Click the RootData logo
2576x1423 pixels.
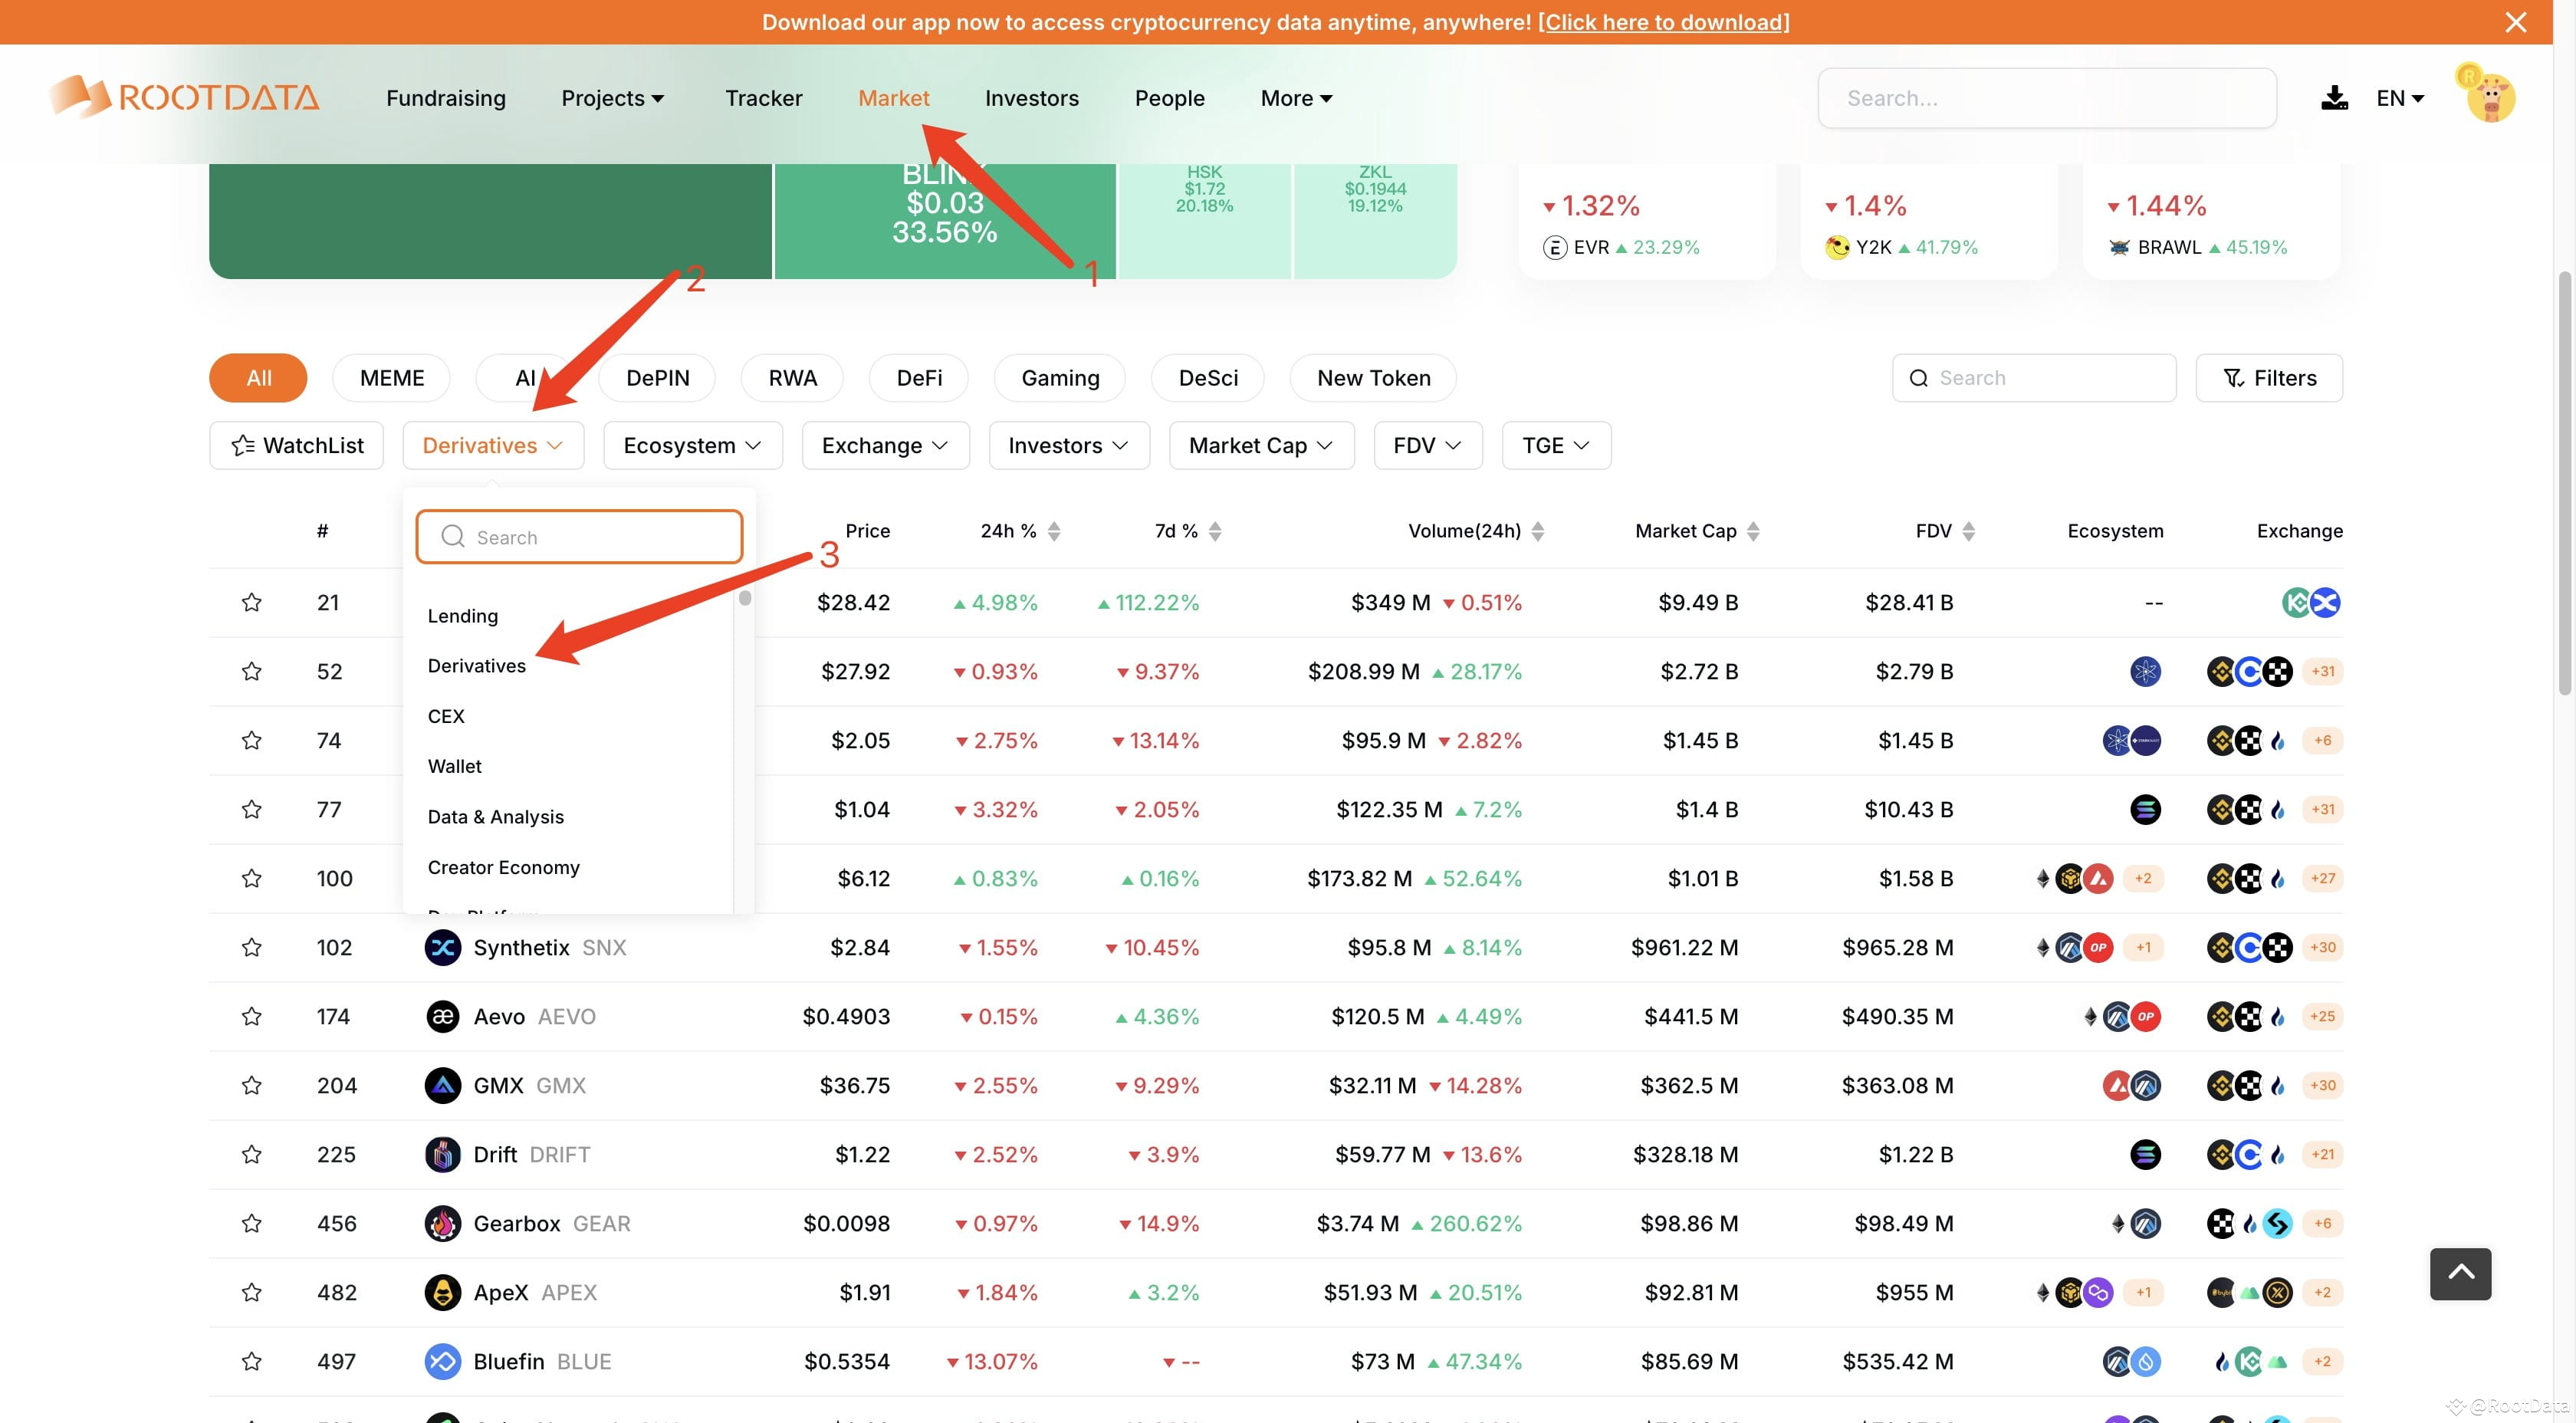pyautogui.click(x=184, y=96)
